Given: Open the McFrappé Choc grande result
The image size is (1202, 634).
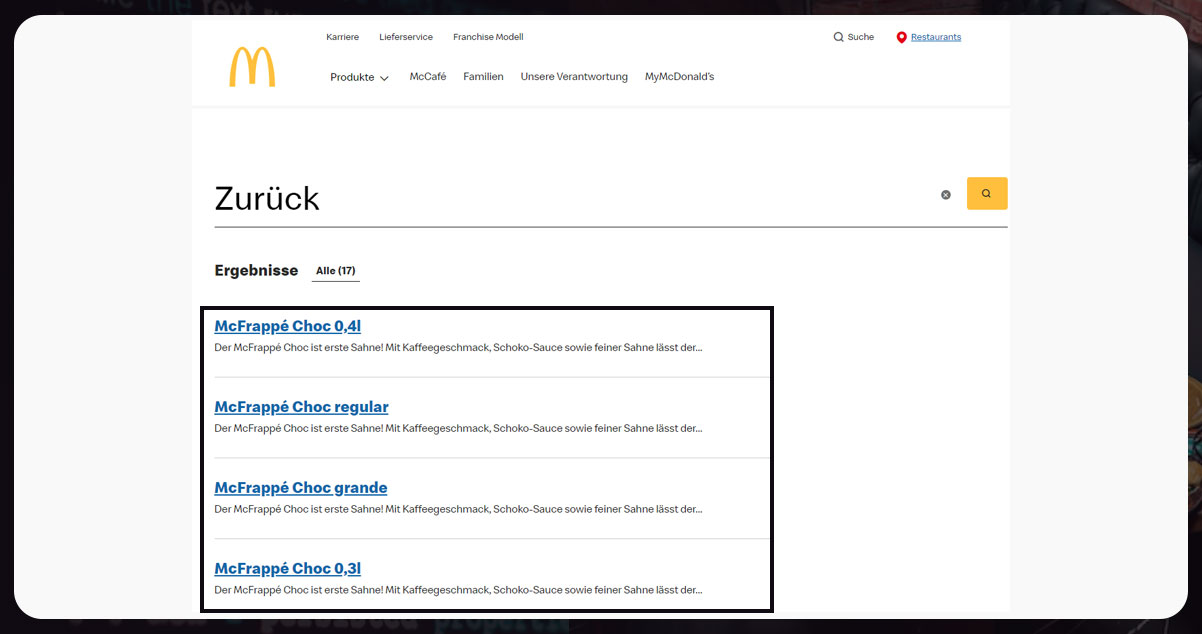Looking at the screenshot, I should click(x=300, y=488).
